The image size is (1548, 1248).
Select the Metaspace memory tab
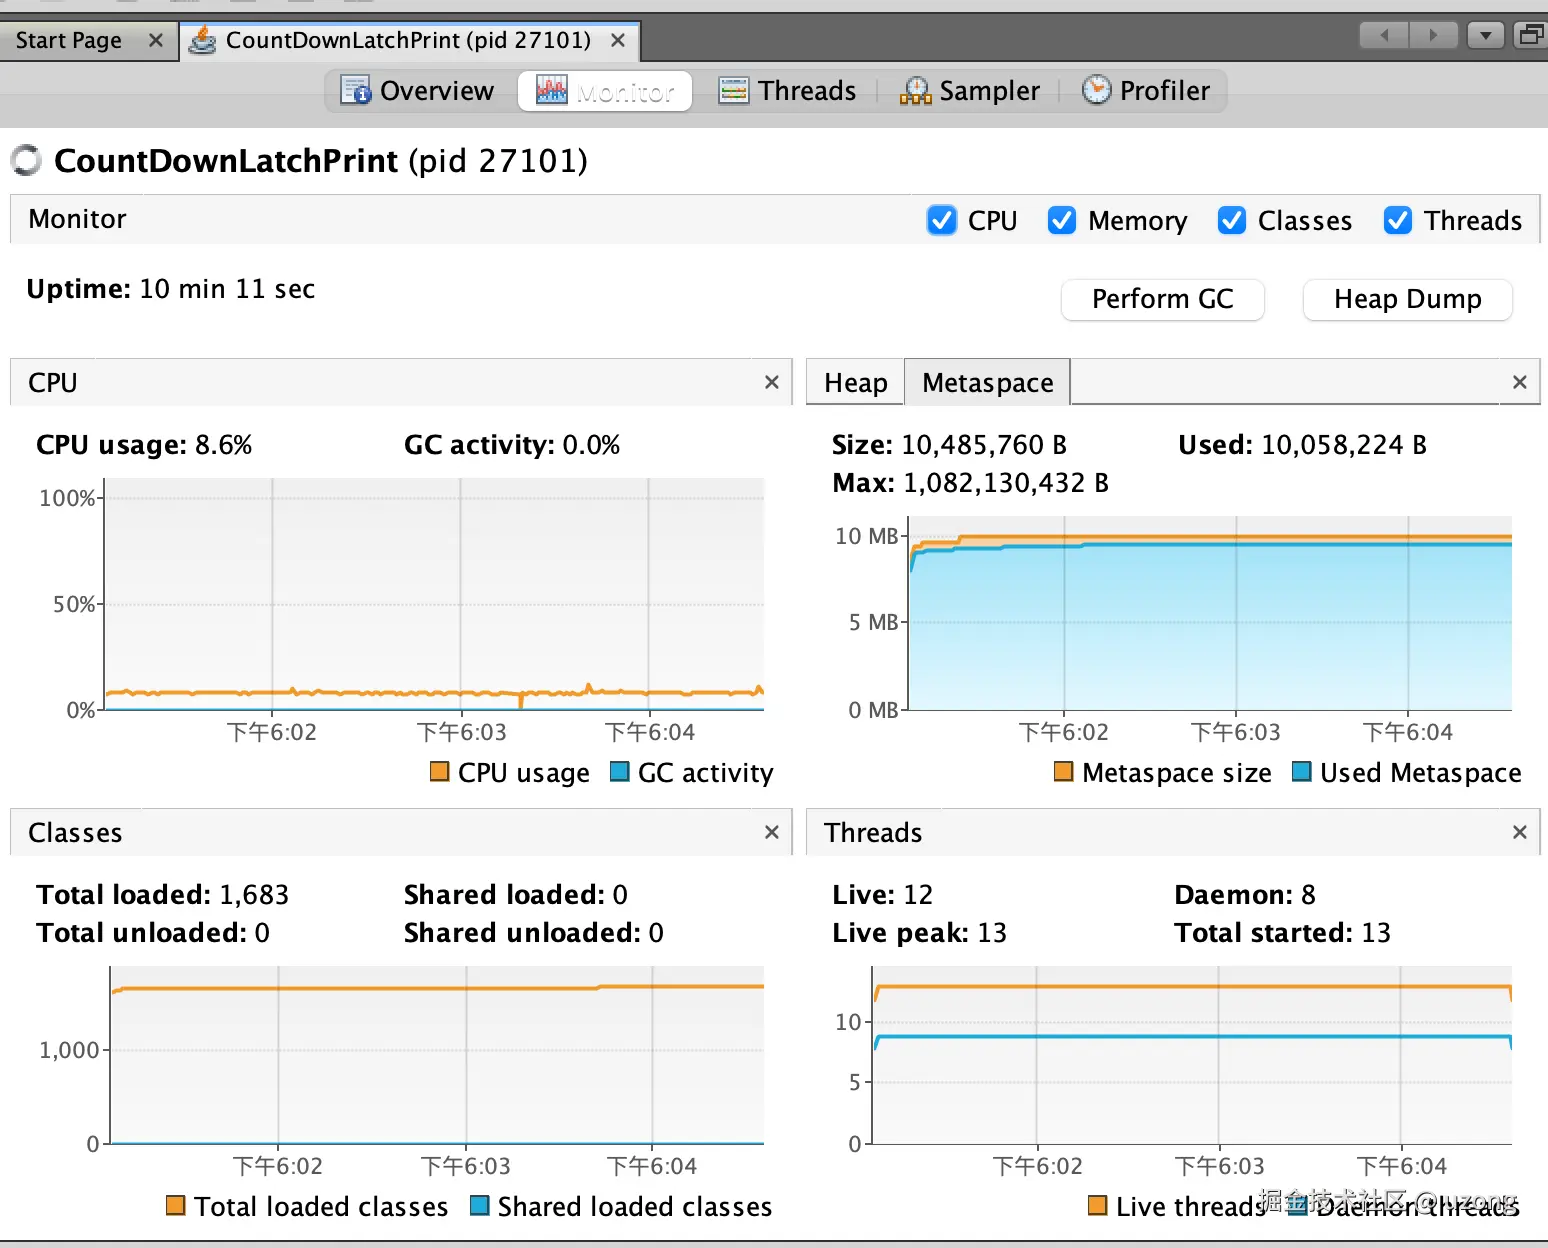click(988, 383)
